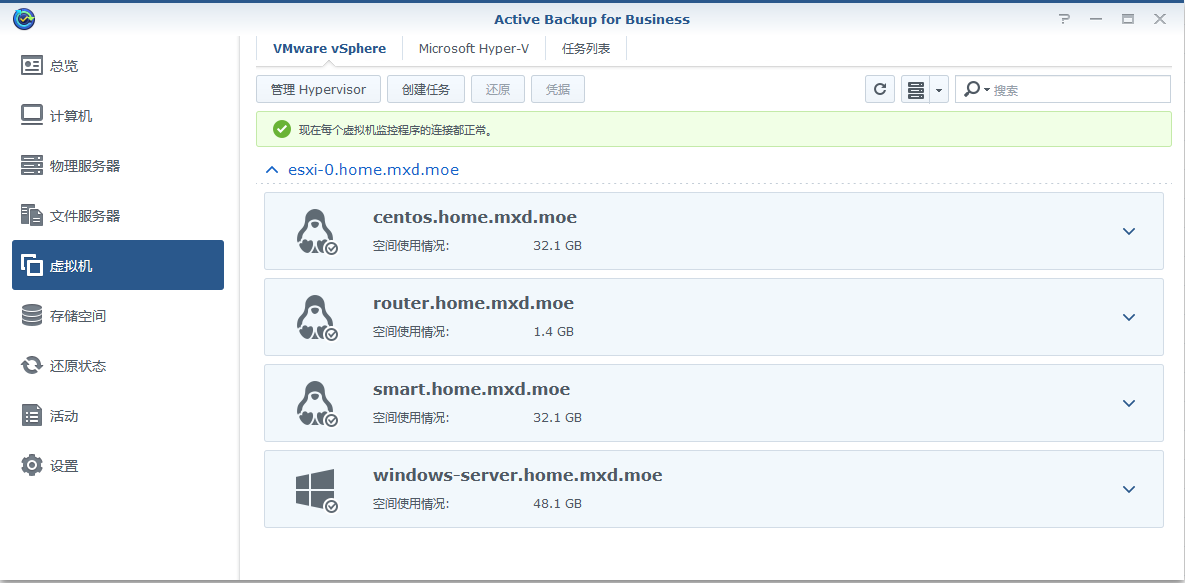This screenshot has width=1185, height=583.
Task: Click the 管理 Hypervisor button
Action: pos(319,89)
